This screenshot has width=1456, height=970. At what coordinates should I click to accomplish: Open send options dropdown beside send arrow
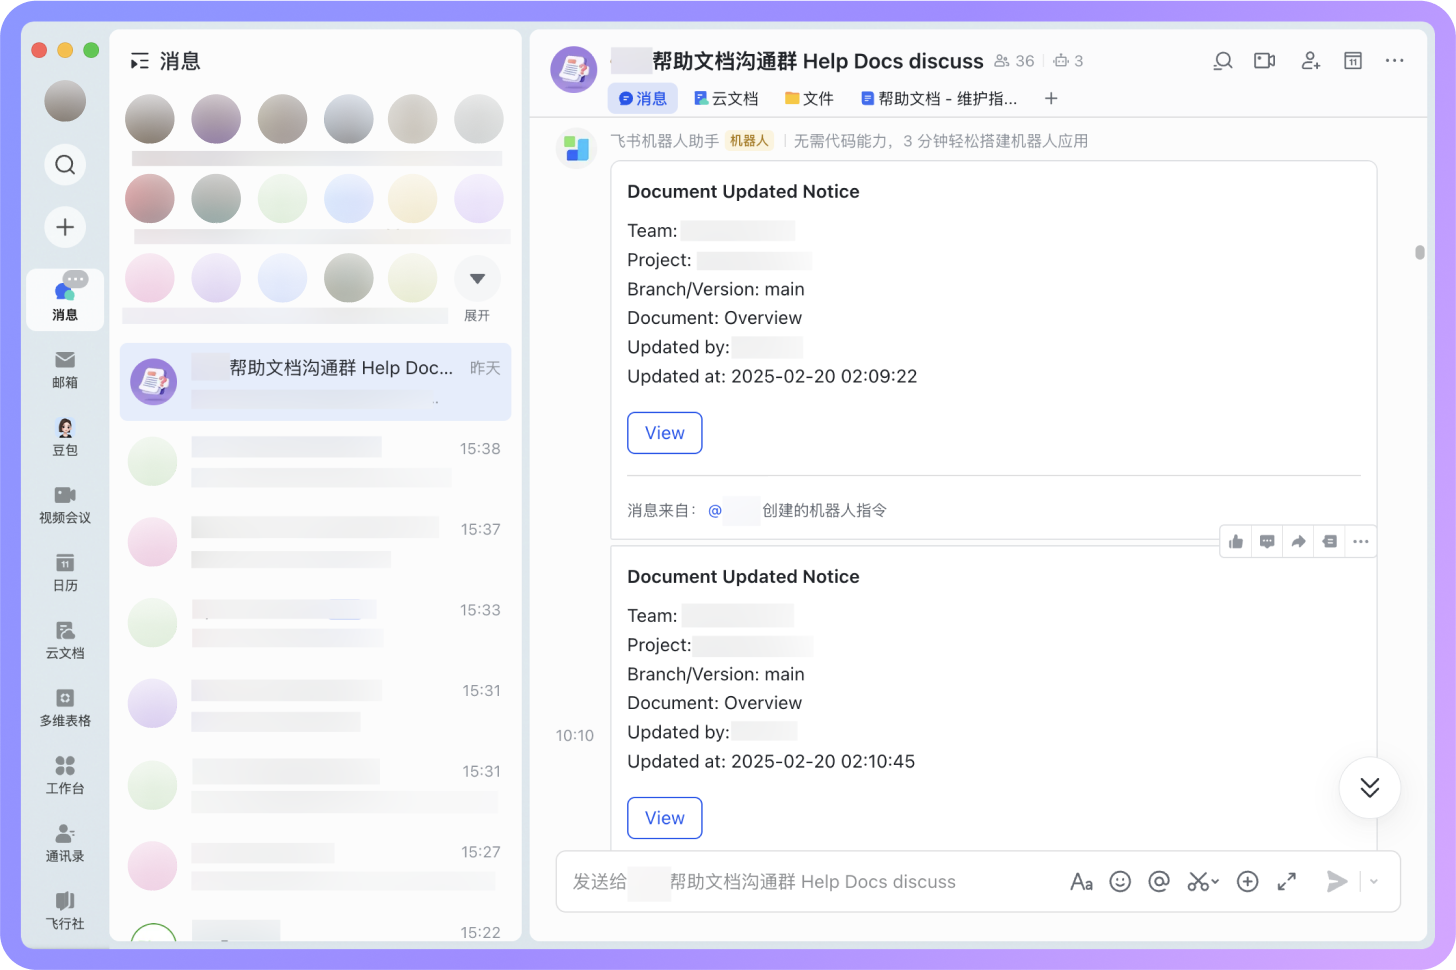pyautogui.click(x=1374, y=881)
